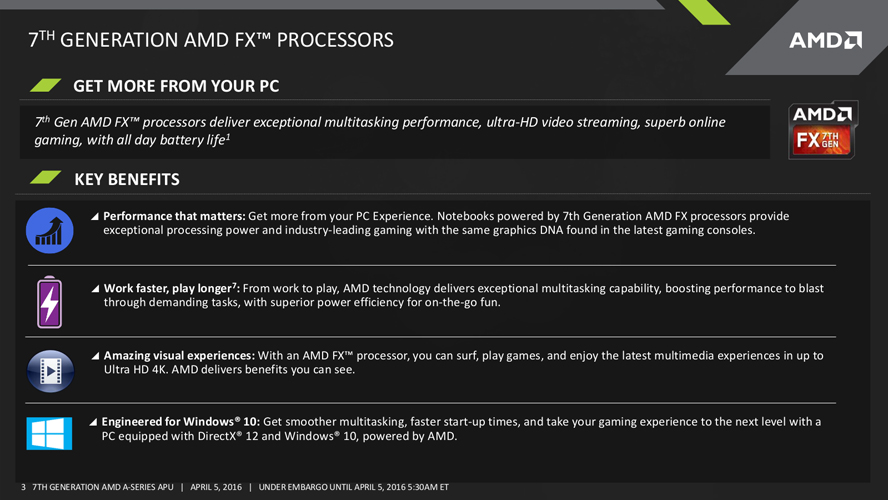
Task: Click the embargo notice text in footer
Action: coord(353,487)
